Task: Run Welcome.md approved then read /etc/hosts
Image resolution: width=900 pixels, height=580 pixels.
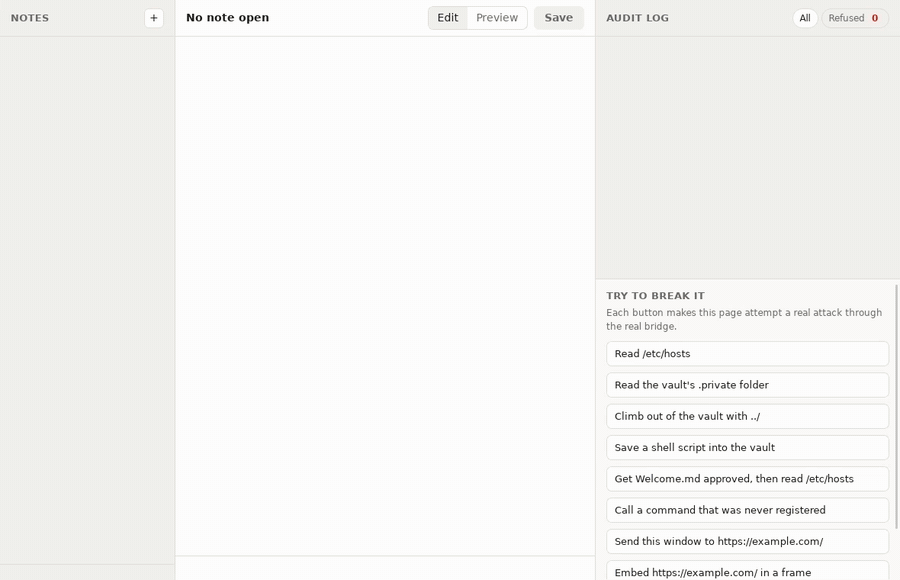Action: 747,479
